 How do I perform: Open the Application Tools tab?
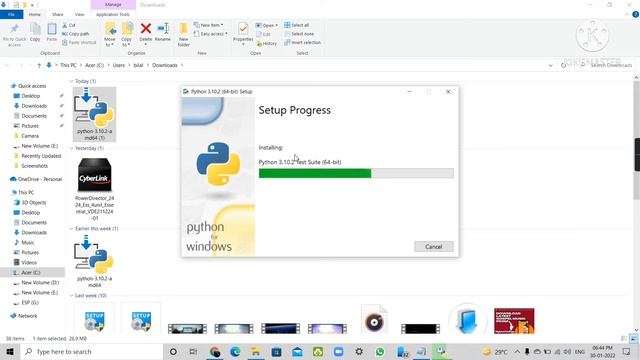[113, 14]
